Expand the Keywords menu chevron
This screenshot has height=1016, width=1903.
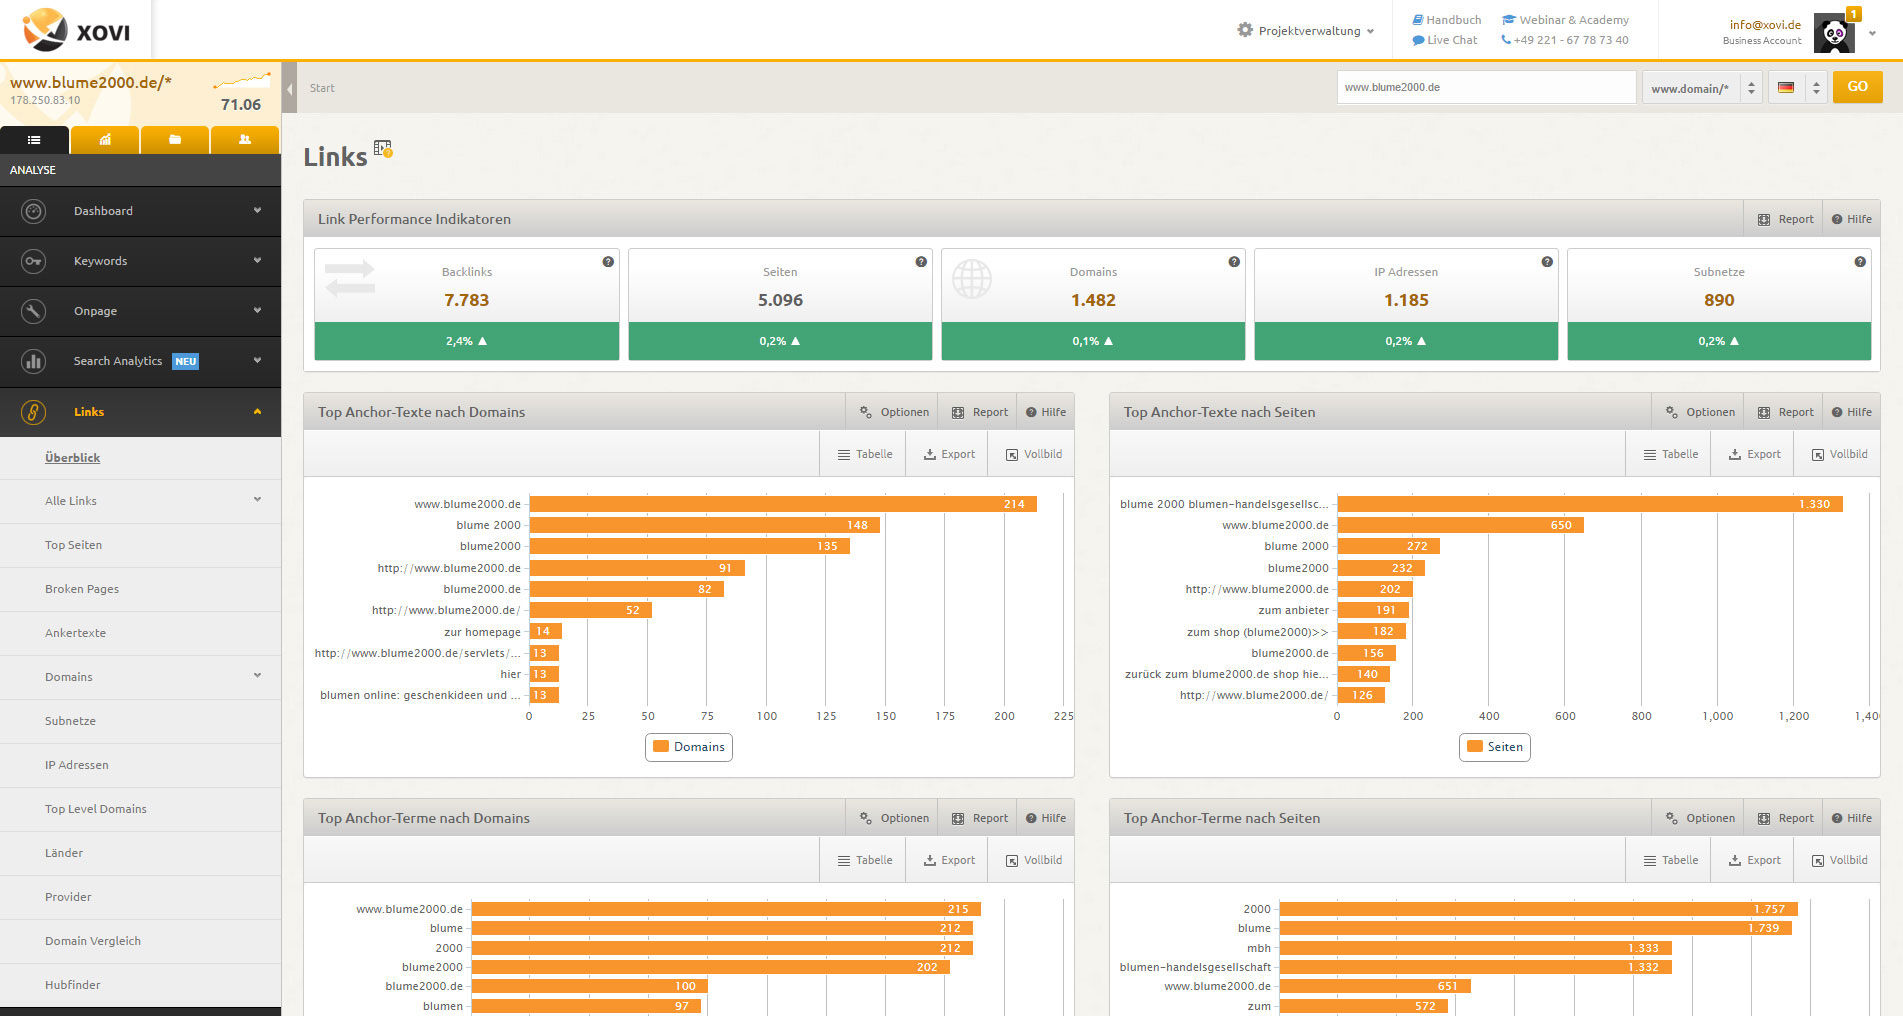pos(257,260)
